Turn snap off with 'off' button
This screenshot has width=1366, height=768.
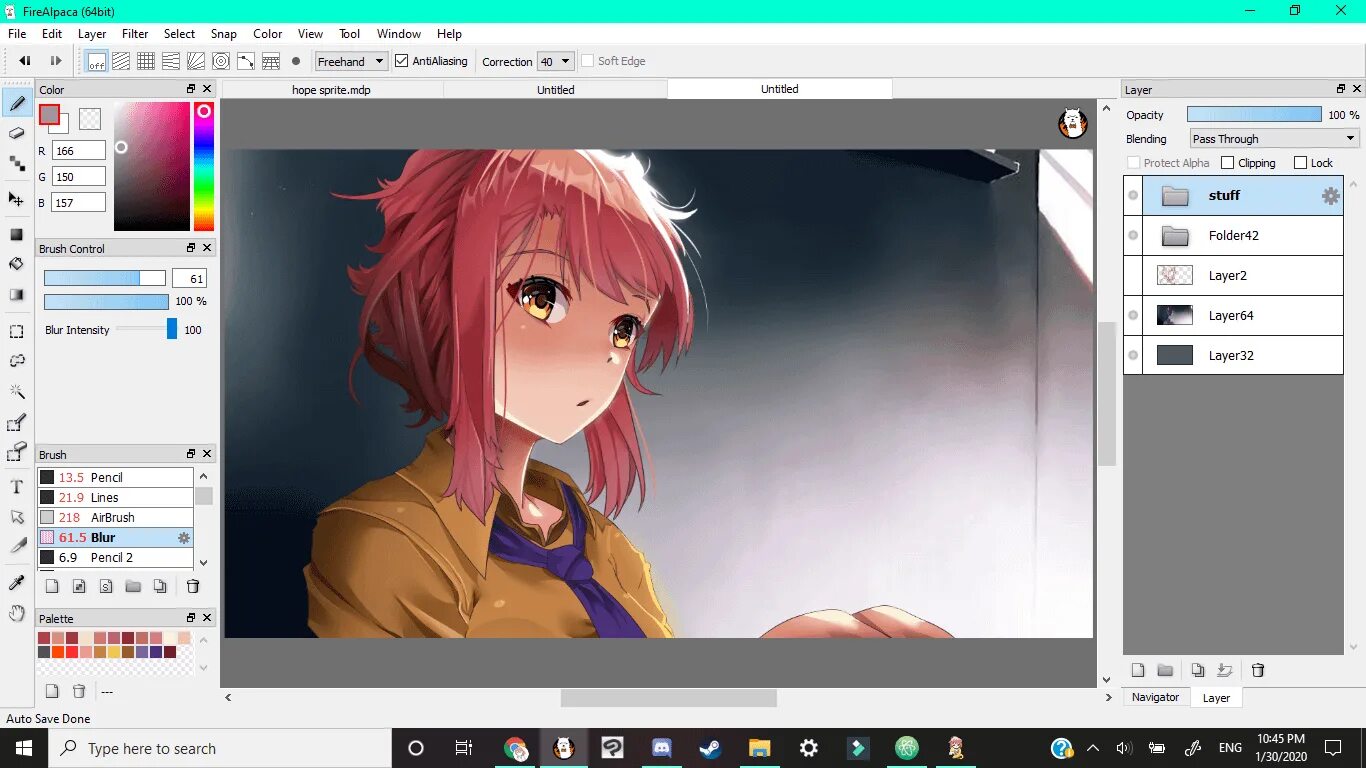(x=96, y=61)
